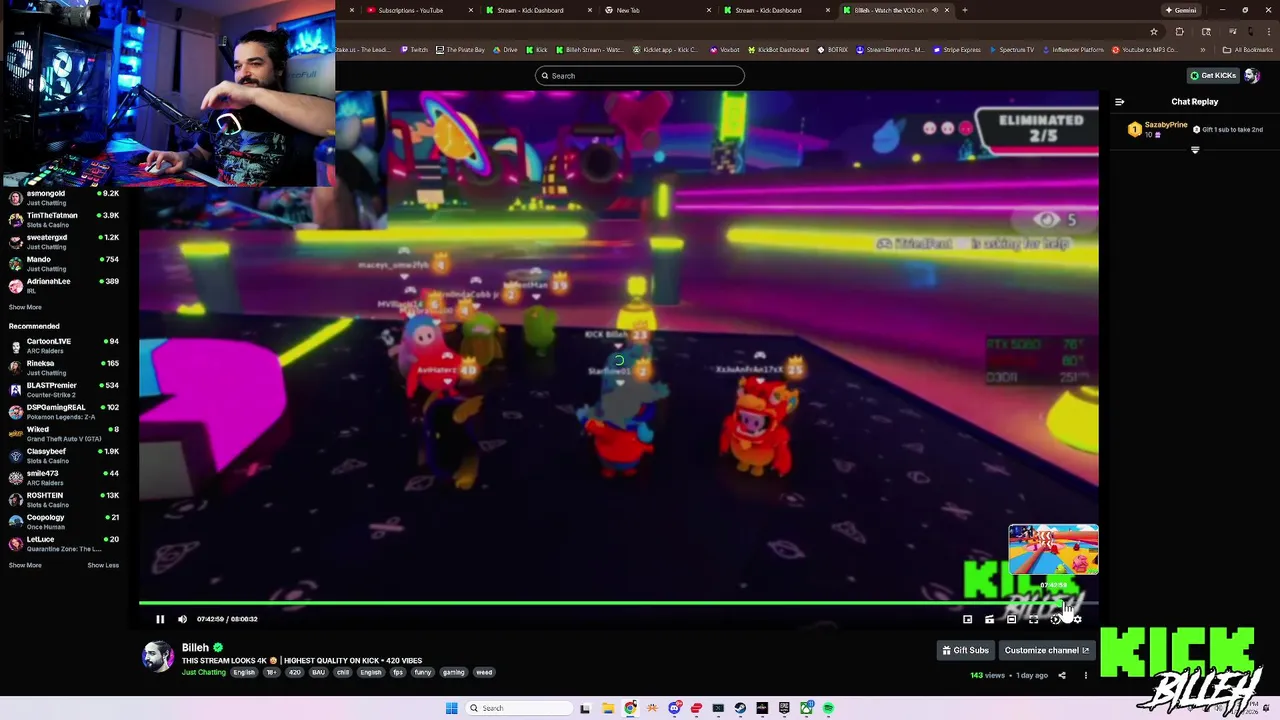Open a new browser tab with plus
1280x720 pixels.
click(964, 10)
